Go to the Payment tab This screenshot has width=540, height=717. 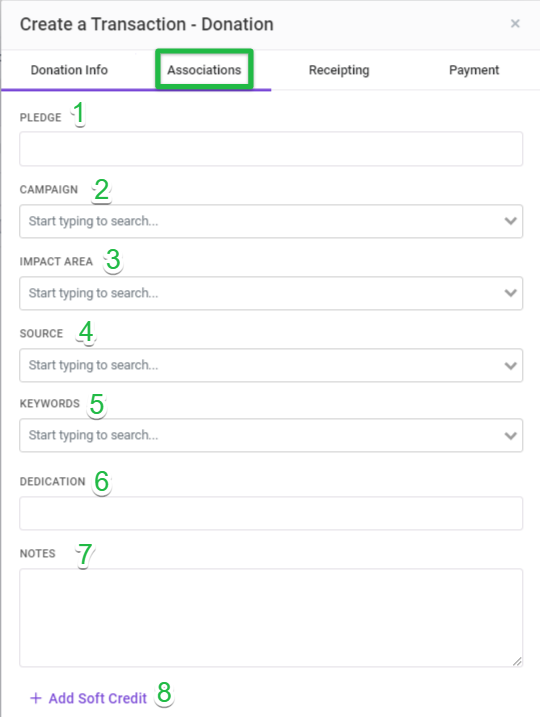[x=474, y=70]
